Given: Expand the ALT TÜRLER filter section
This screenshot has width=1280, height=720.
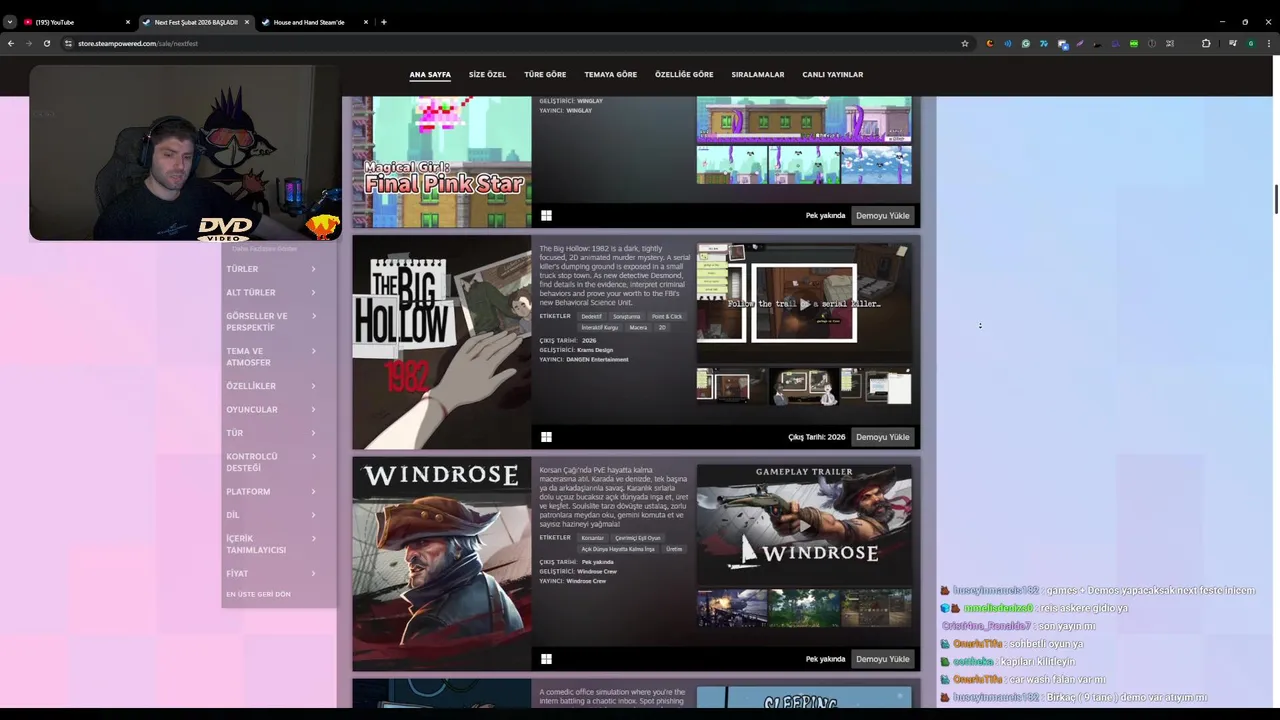Looking at the screenshot, I should point(271,293).
